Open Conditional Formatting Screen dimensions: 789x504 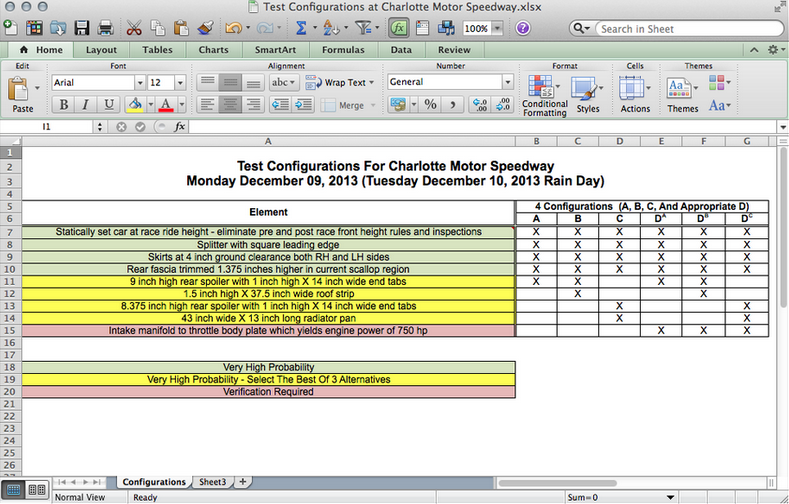point(544,96)
